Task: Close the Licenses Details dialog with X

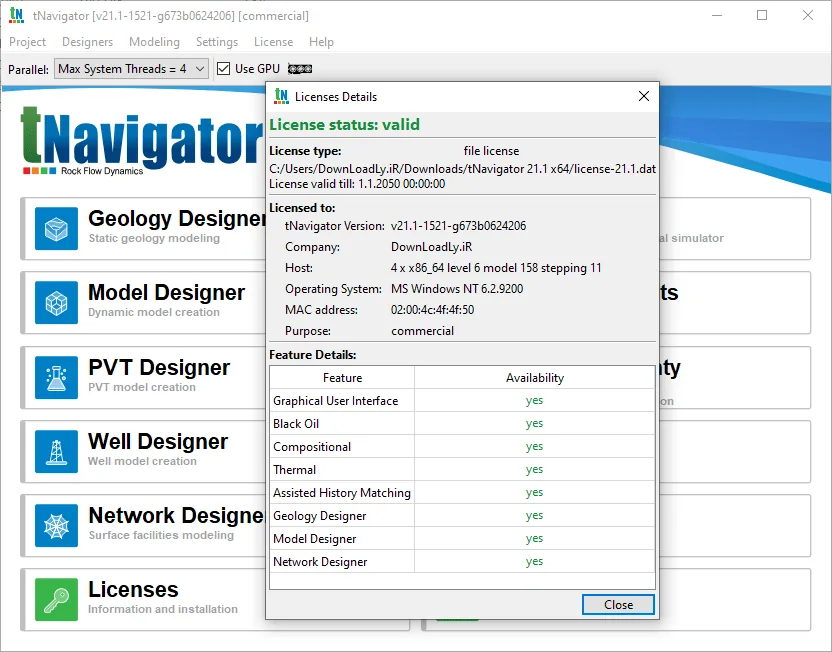Action: [644, 96]
